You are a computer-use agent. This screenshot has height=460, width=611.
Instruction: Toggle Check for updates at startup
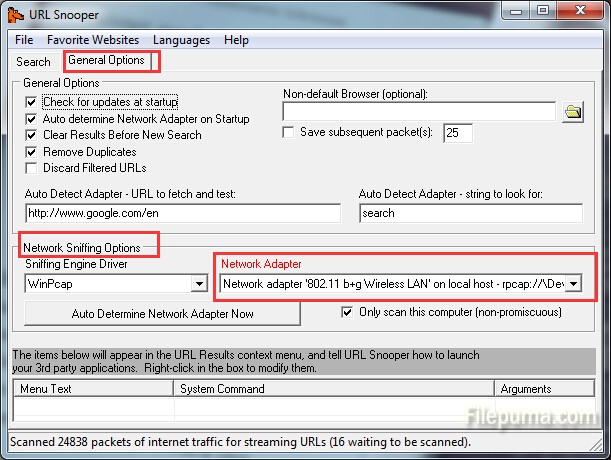[30, 102]
